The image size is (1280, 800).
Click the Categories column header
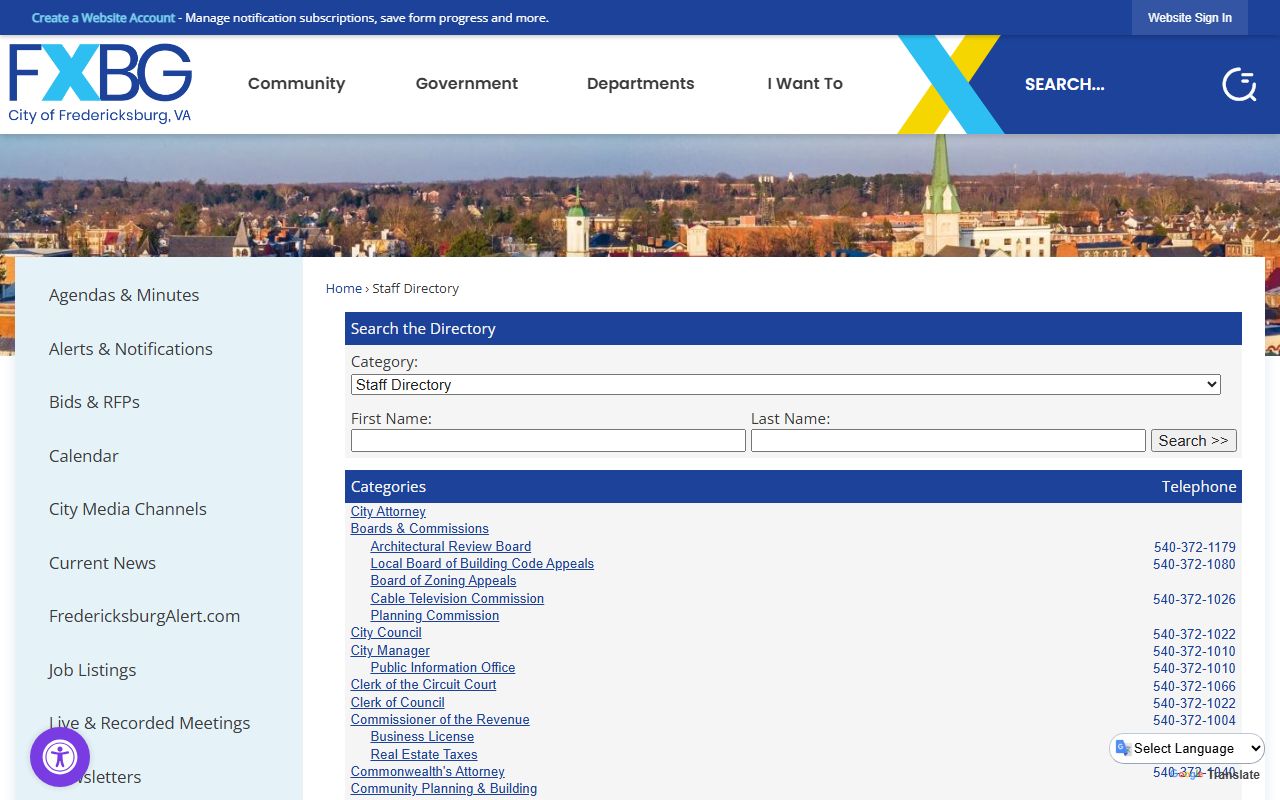point(388,487)
